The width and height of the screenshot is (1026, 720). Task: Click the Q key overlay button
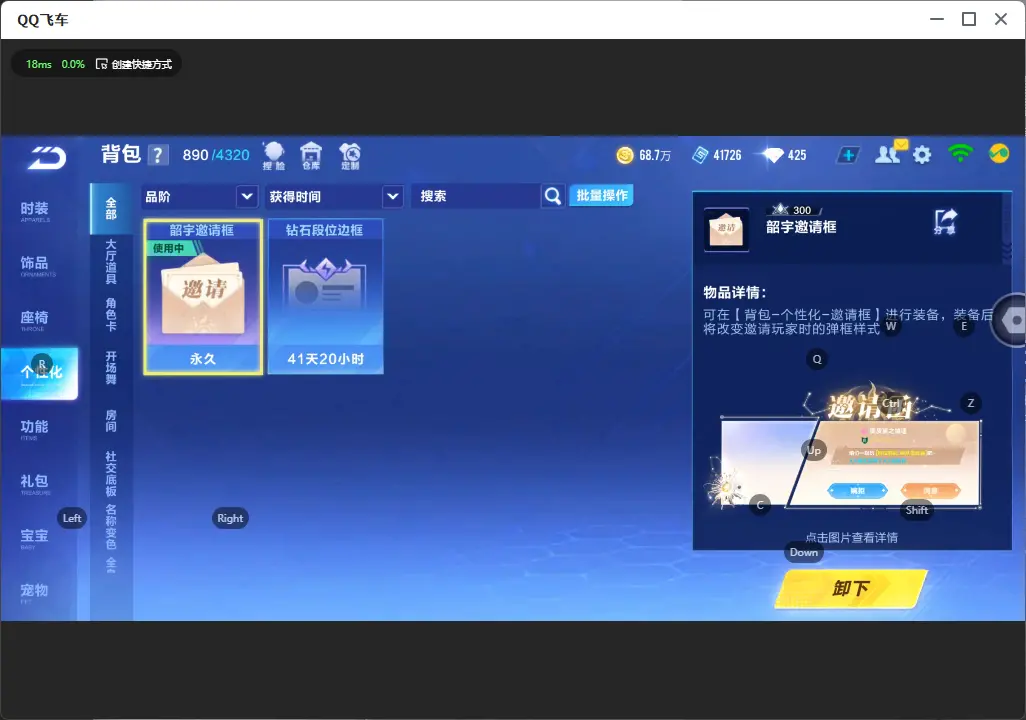pos(817,359)
